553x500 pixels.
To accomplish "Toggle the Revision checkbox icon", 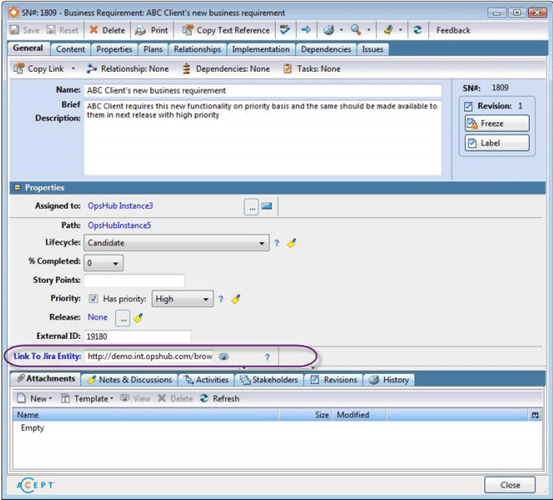I will (x=468, y=106).
